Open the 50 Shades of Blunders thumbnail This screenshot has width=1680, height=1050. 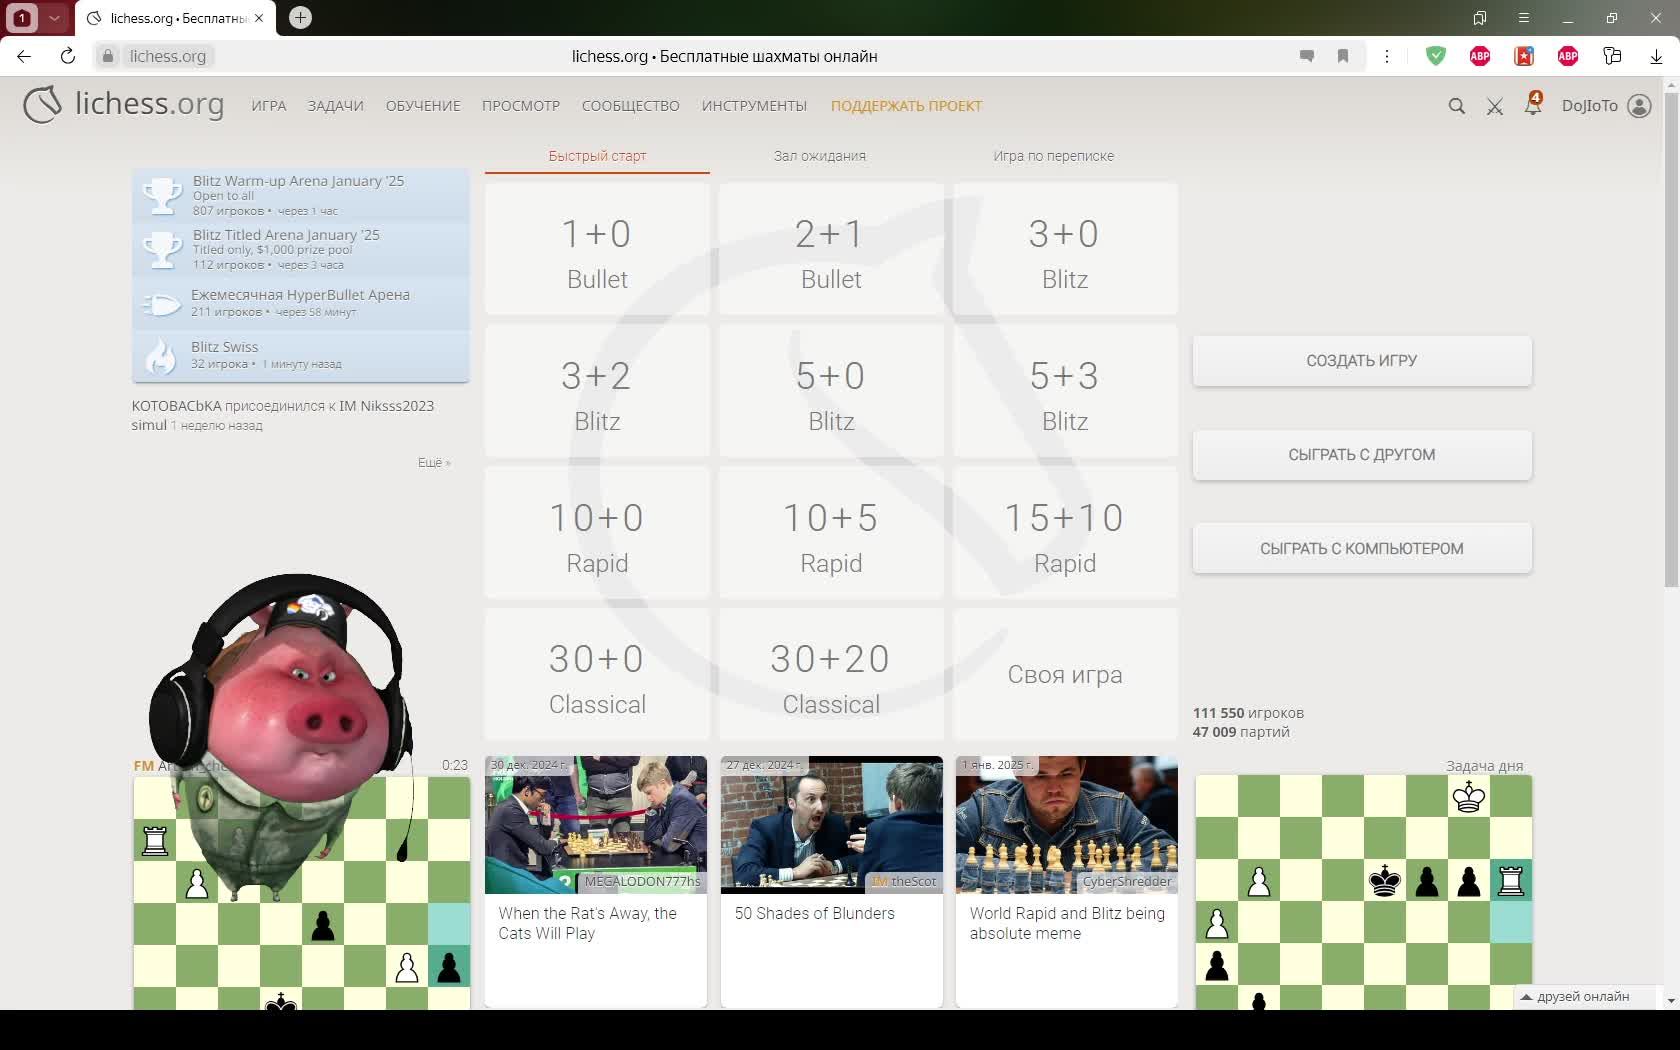(831, 825)
